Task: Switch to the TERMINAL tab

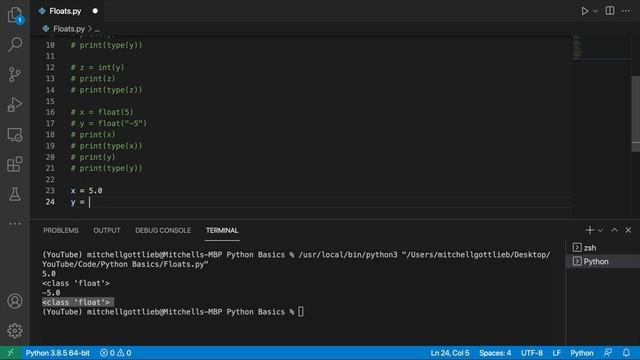Action: pyautogui.click(x=222, y=231)
